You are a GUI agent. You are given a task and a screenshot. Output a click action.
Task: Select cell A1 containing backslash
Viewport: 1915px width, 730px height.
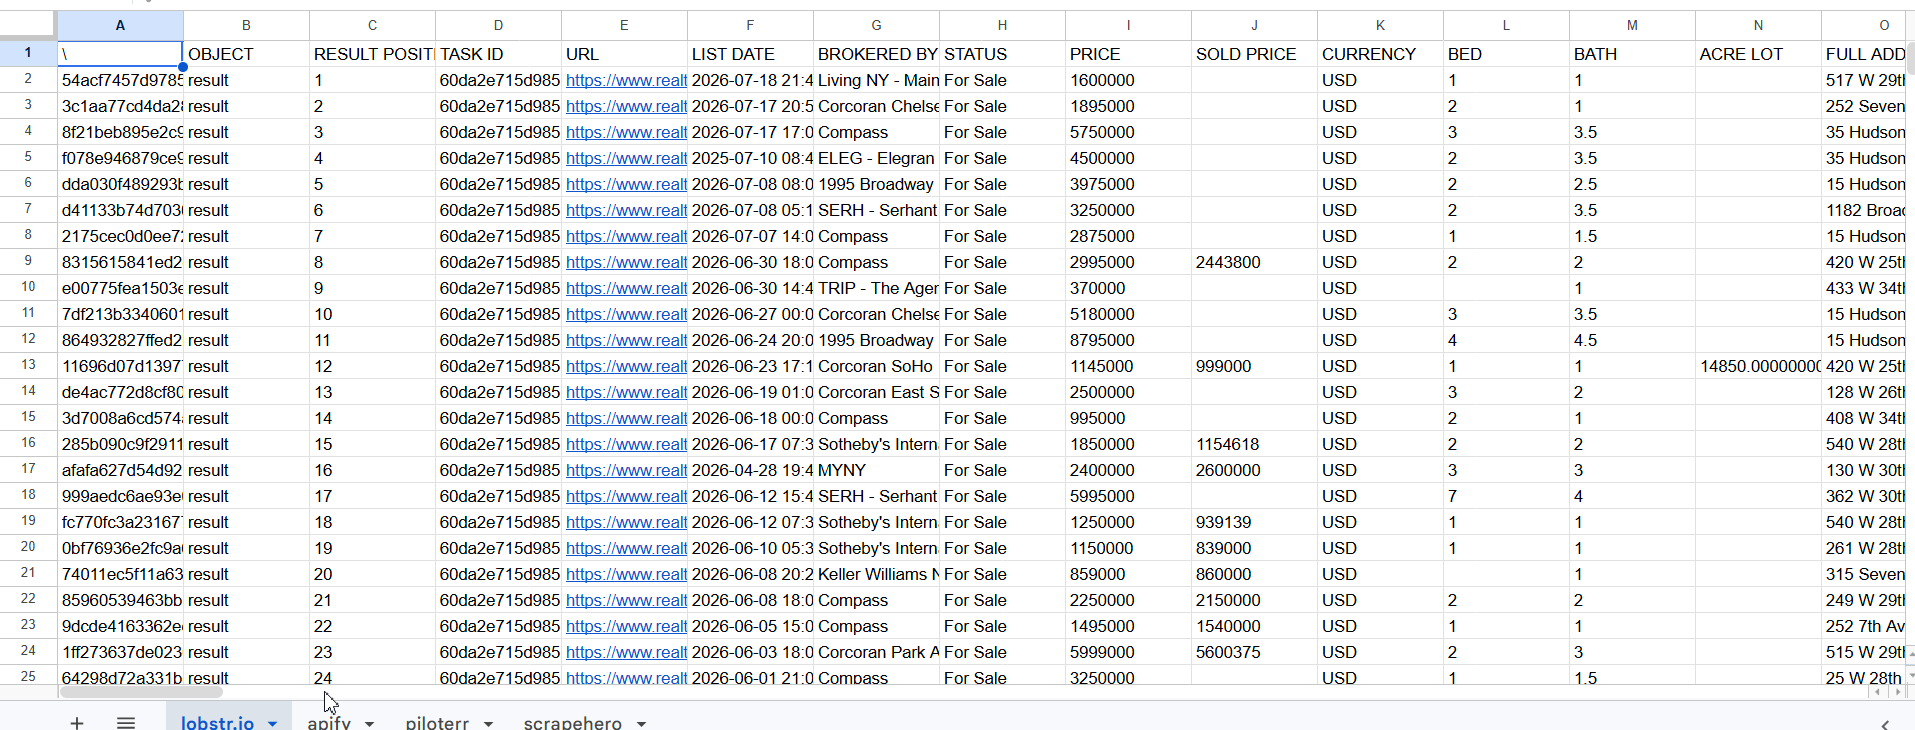(x=120, y=54)
